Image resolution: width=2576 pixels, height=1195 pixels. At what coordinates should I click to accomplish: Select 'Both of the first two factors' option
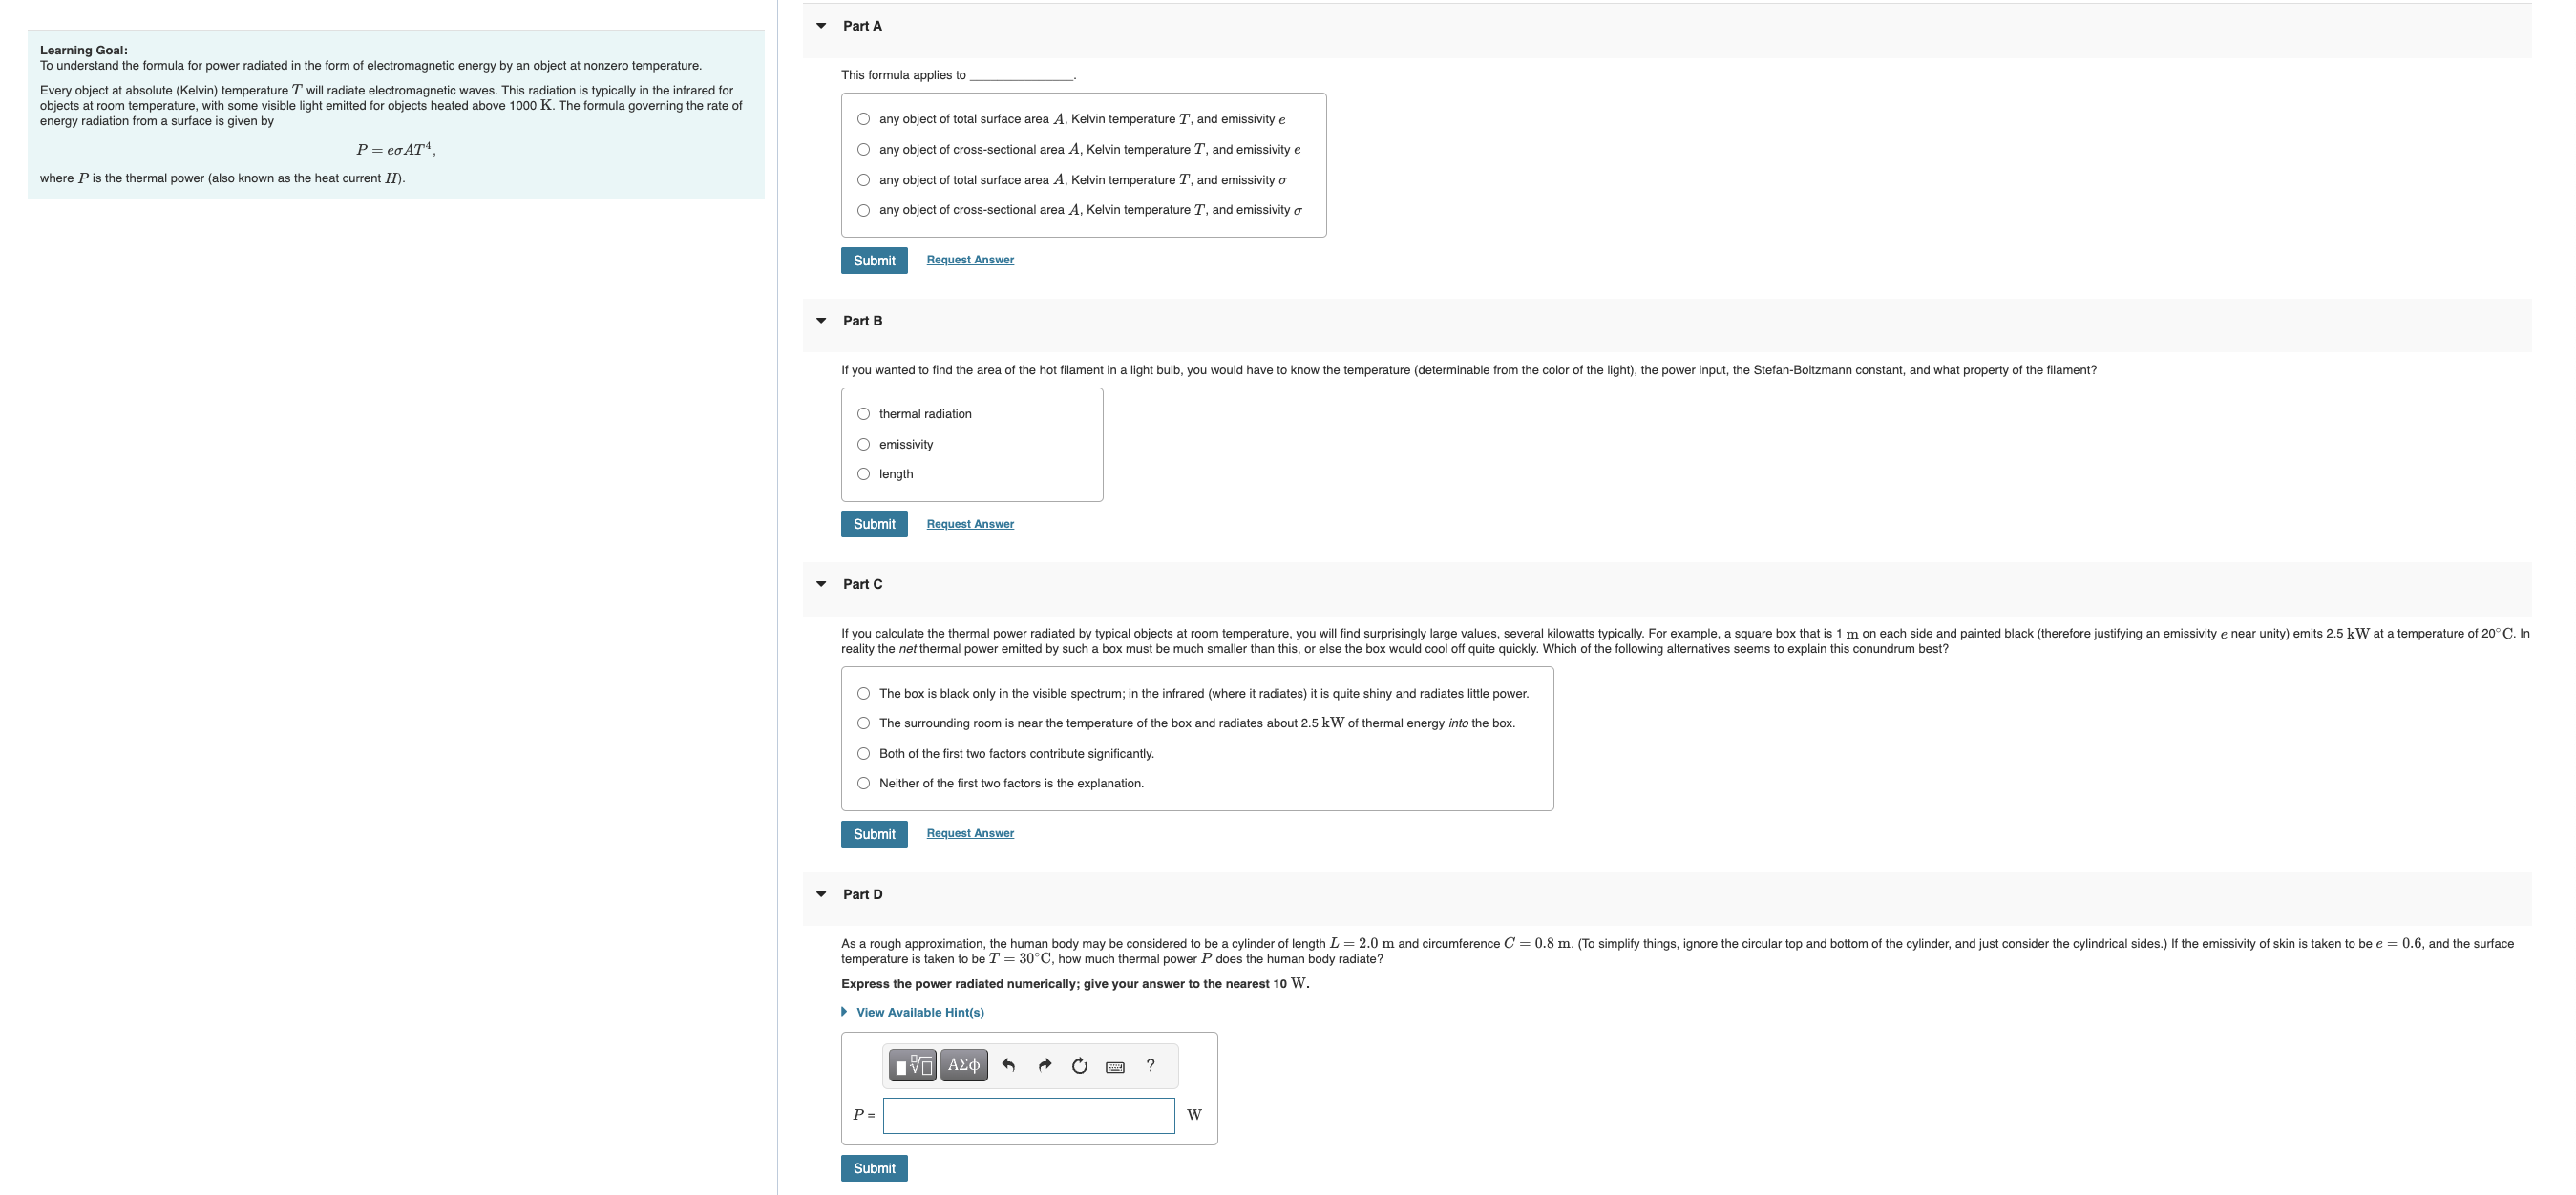click(863, 753)
